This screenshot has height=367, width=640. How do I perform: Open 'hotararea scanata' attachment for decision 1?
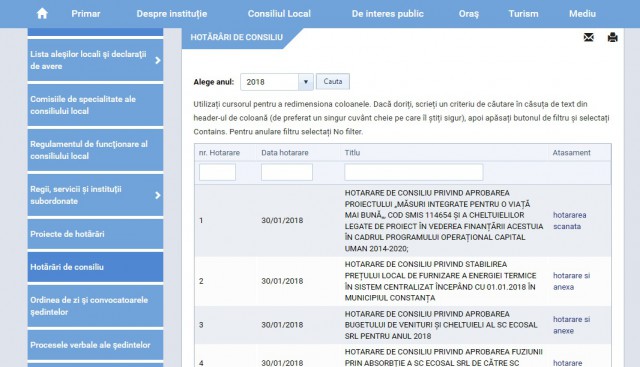(x=569, y=220)
